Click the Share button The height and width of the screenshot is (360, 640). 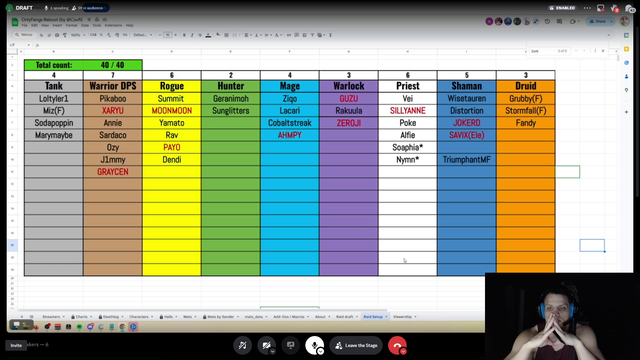pyautogui.click(x=597, y=22)
